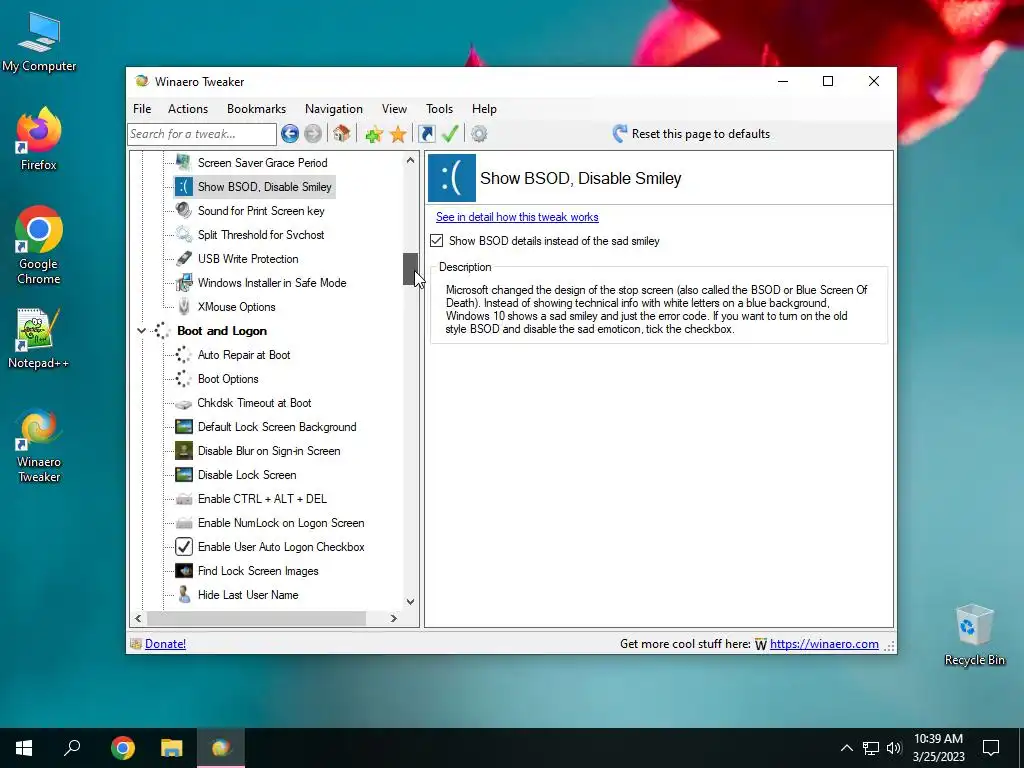This screenshot has width=1024, height=768.
Task: Click the network tray icon
Action: (x=870, y=748)
